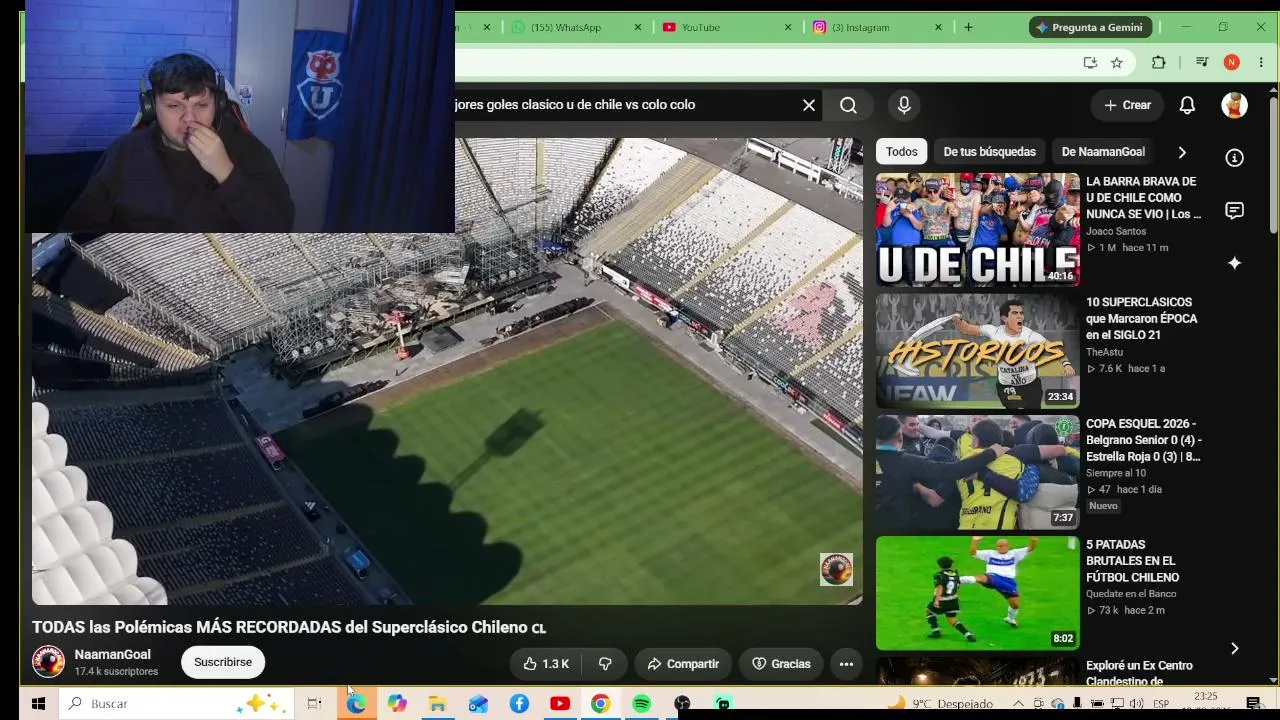1280x720 pixels.
Task: Open File Explorer from taskbar
Action: tap(437, 704)
